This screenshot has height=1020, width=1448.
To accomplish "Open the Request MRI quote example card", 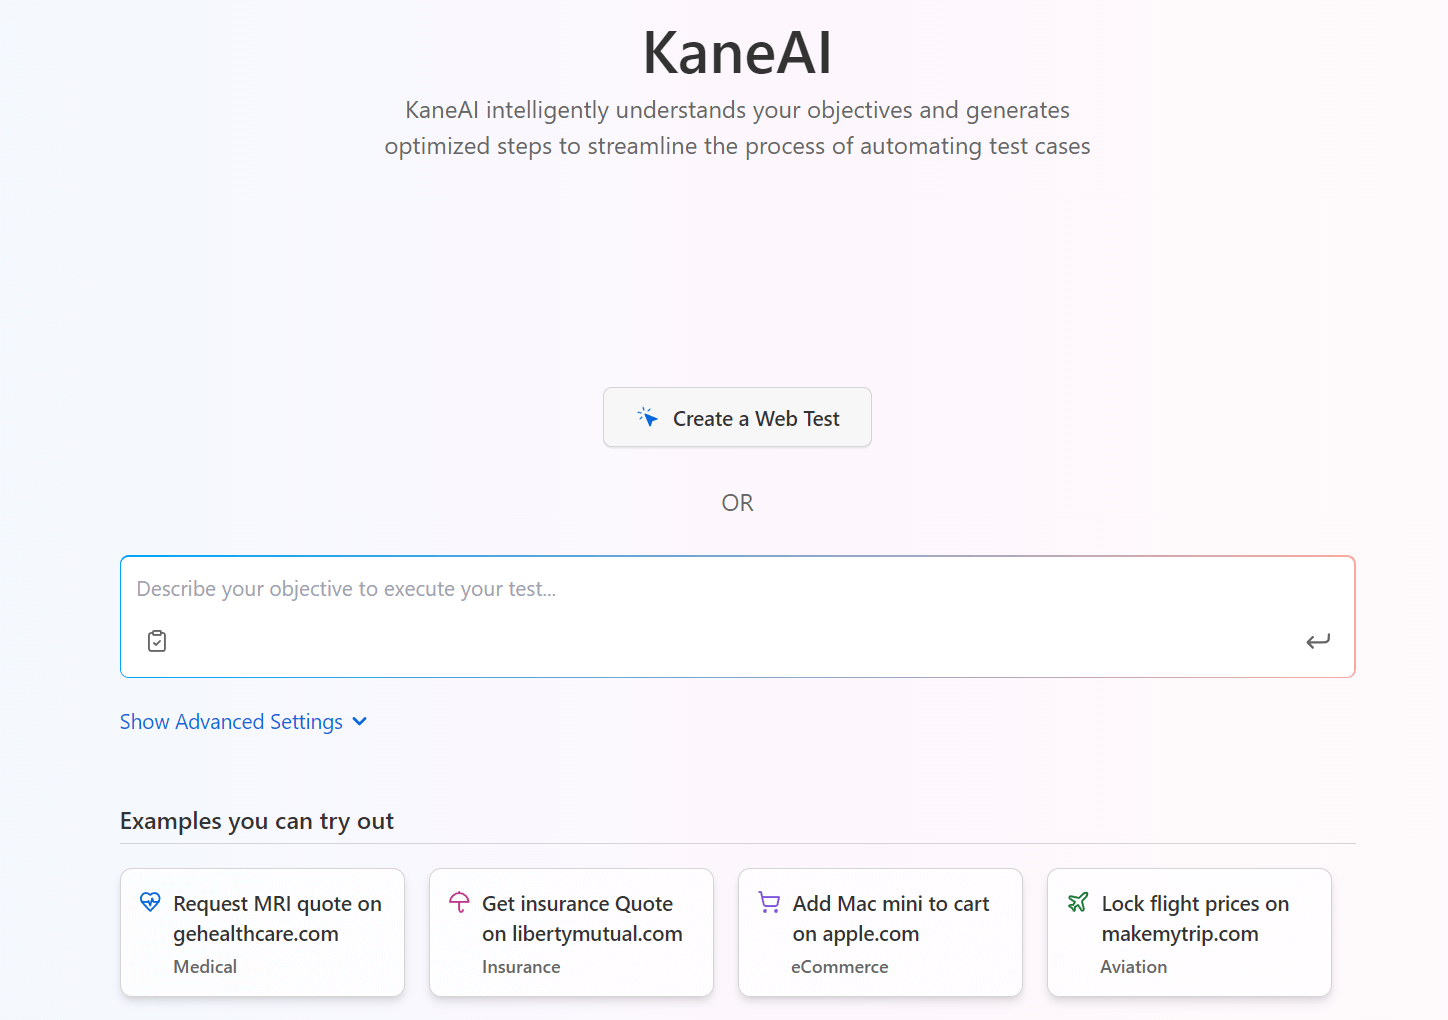I will pyautogui.click(x=261, y=932).
